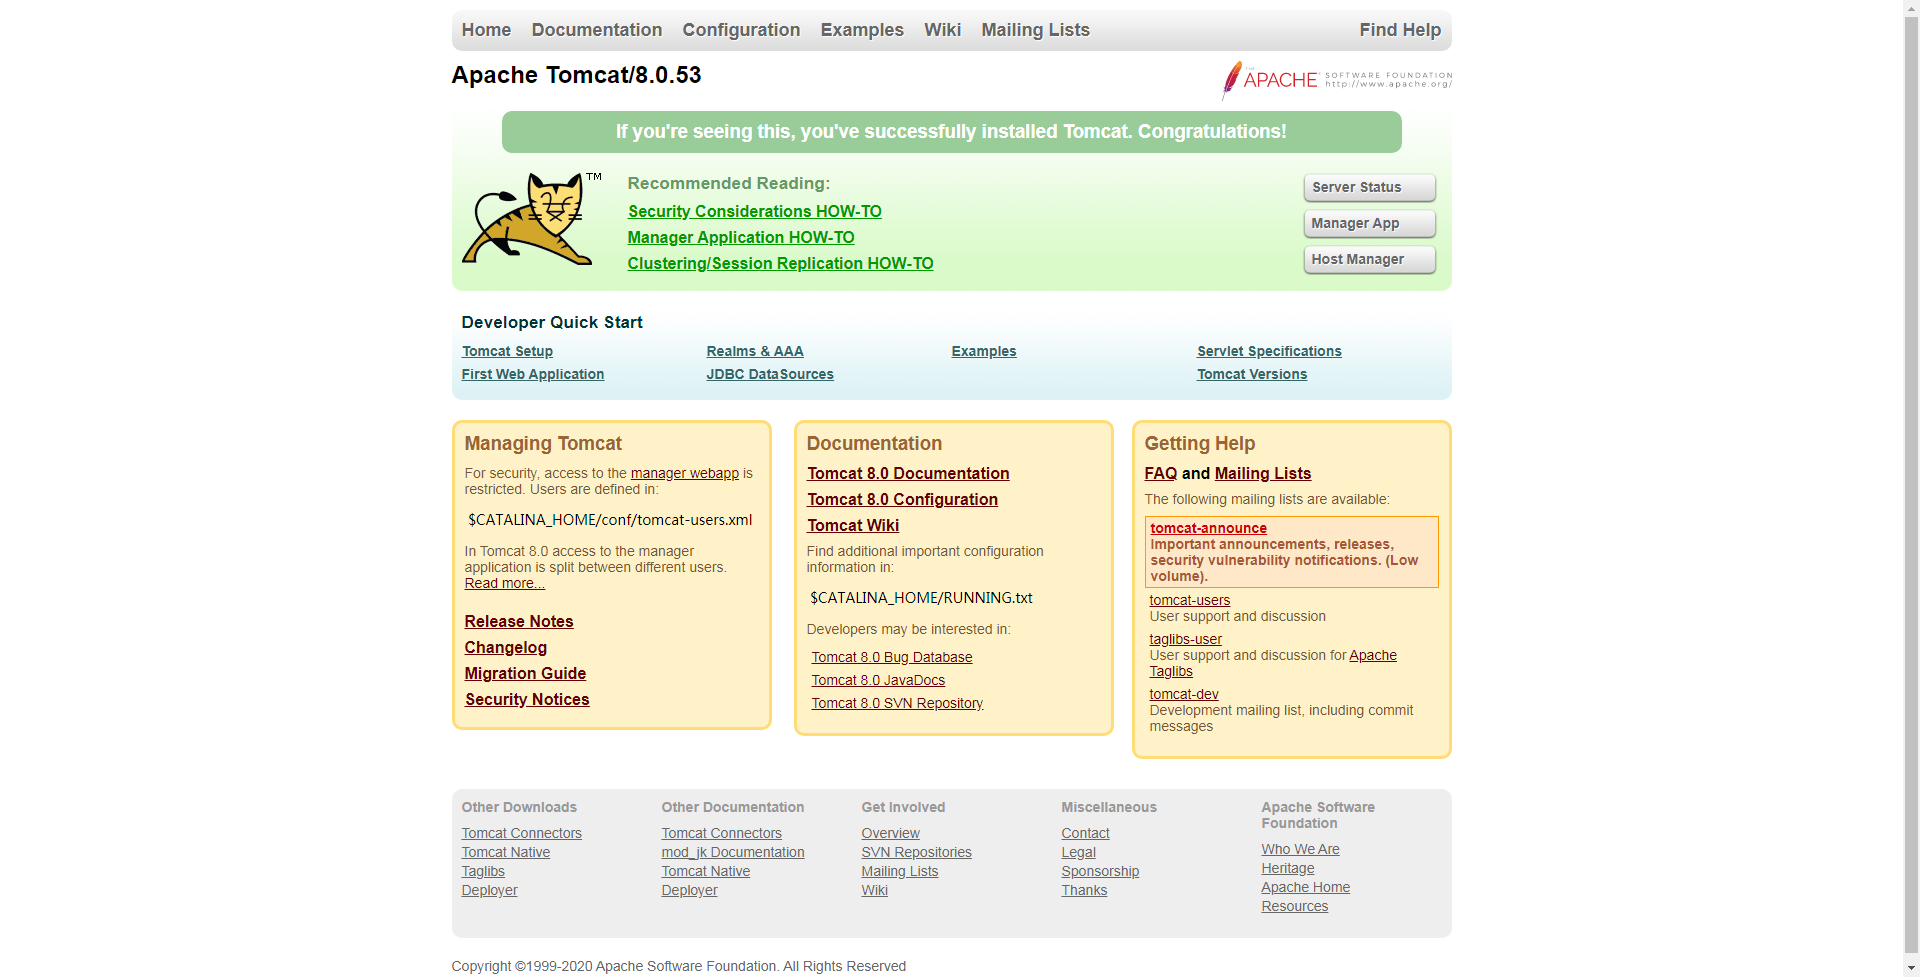Open Resources link in footer
Image resolution: width=1920 pixels, height=977 pixels.
click(x=1294, y=906)
